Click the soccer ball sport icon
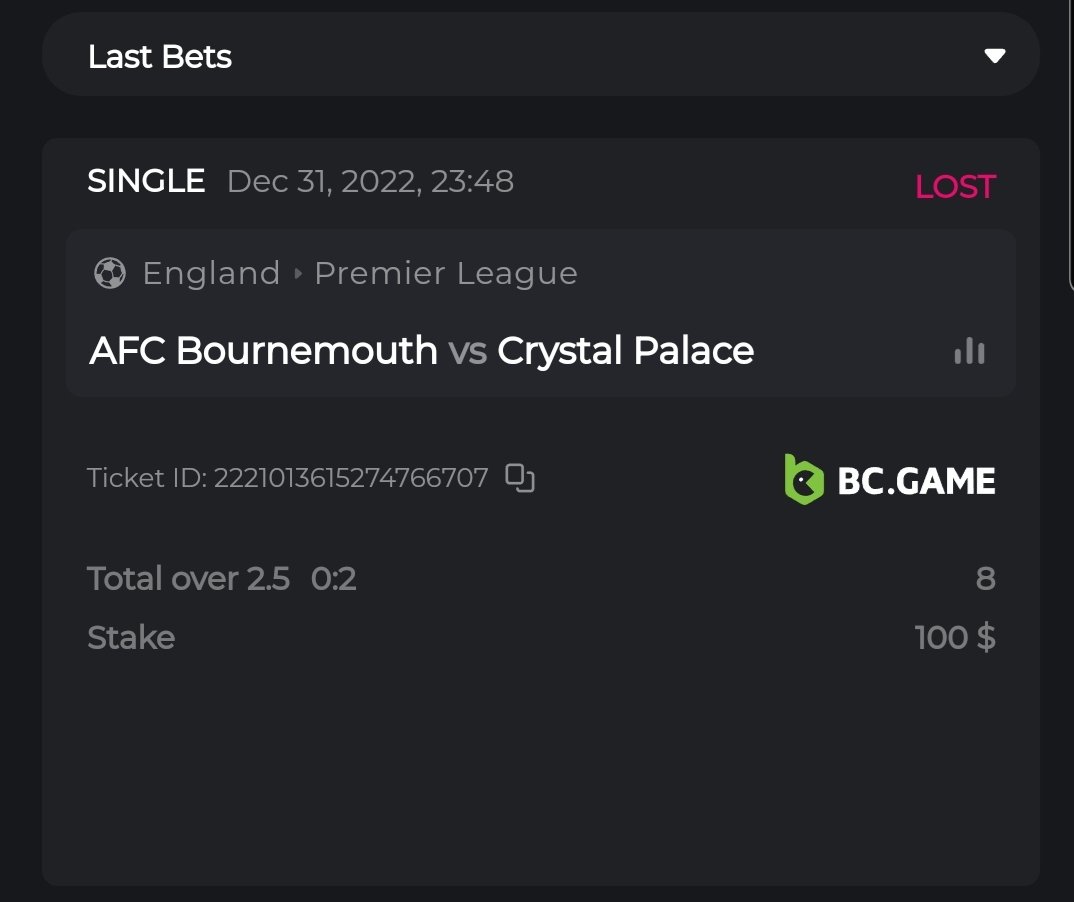 109,273
